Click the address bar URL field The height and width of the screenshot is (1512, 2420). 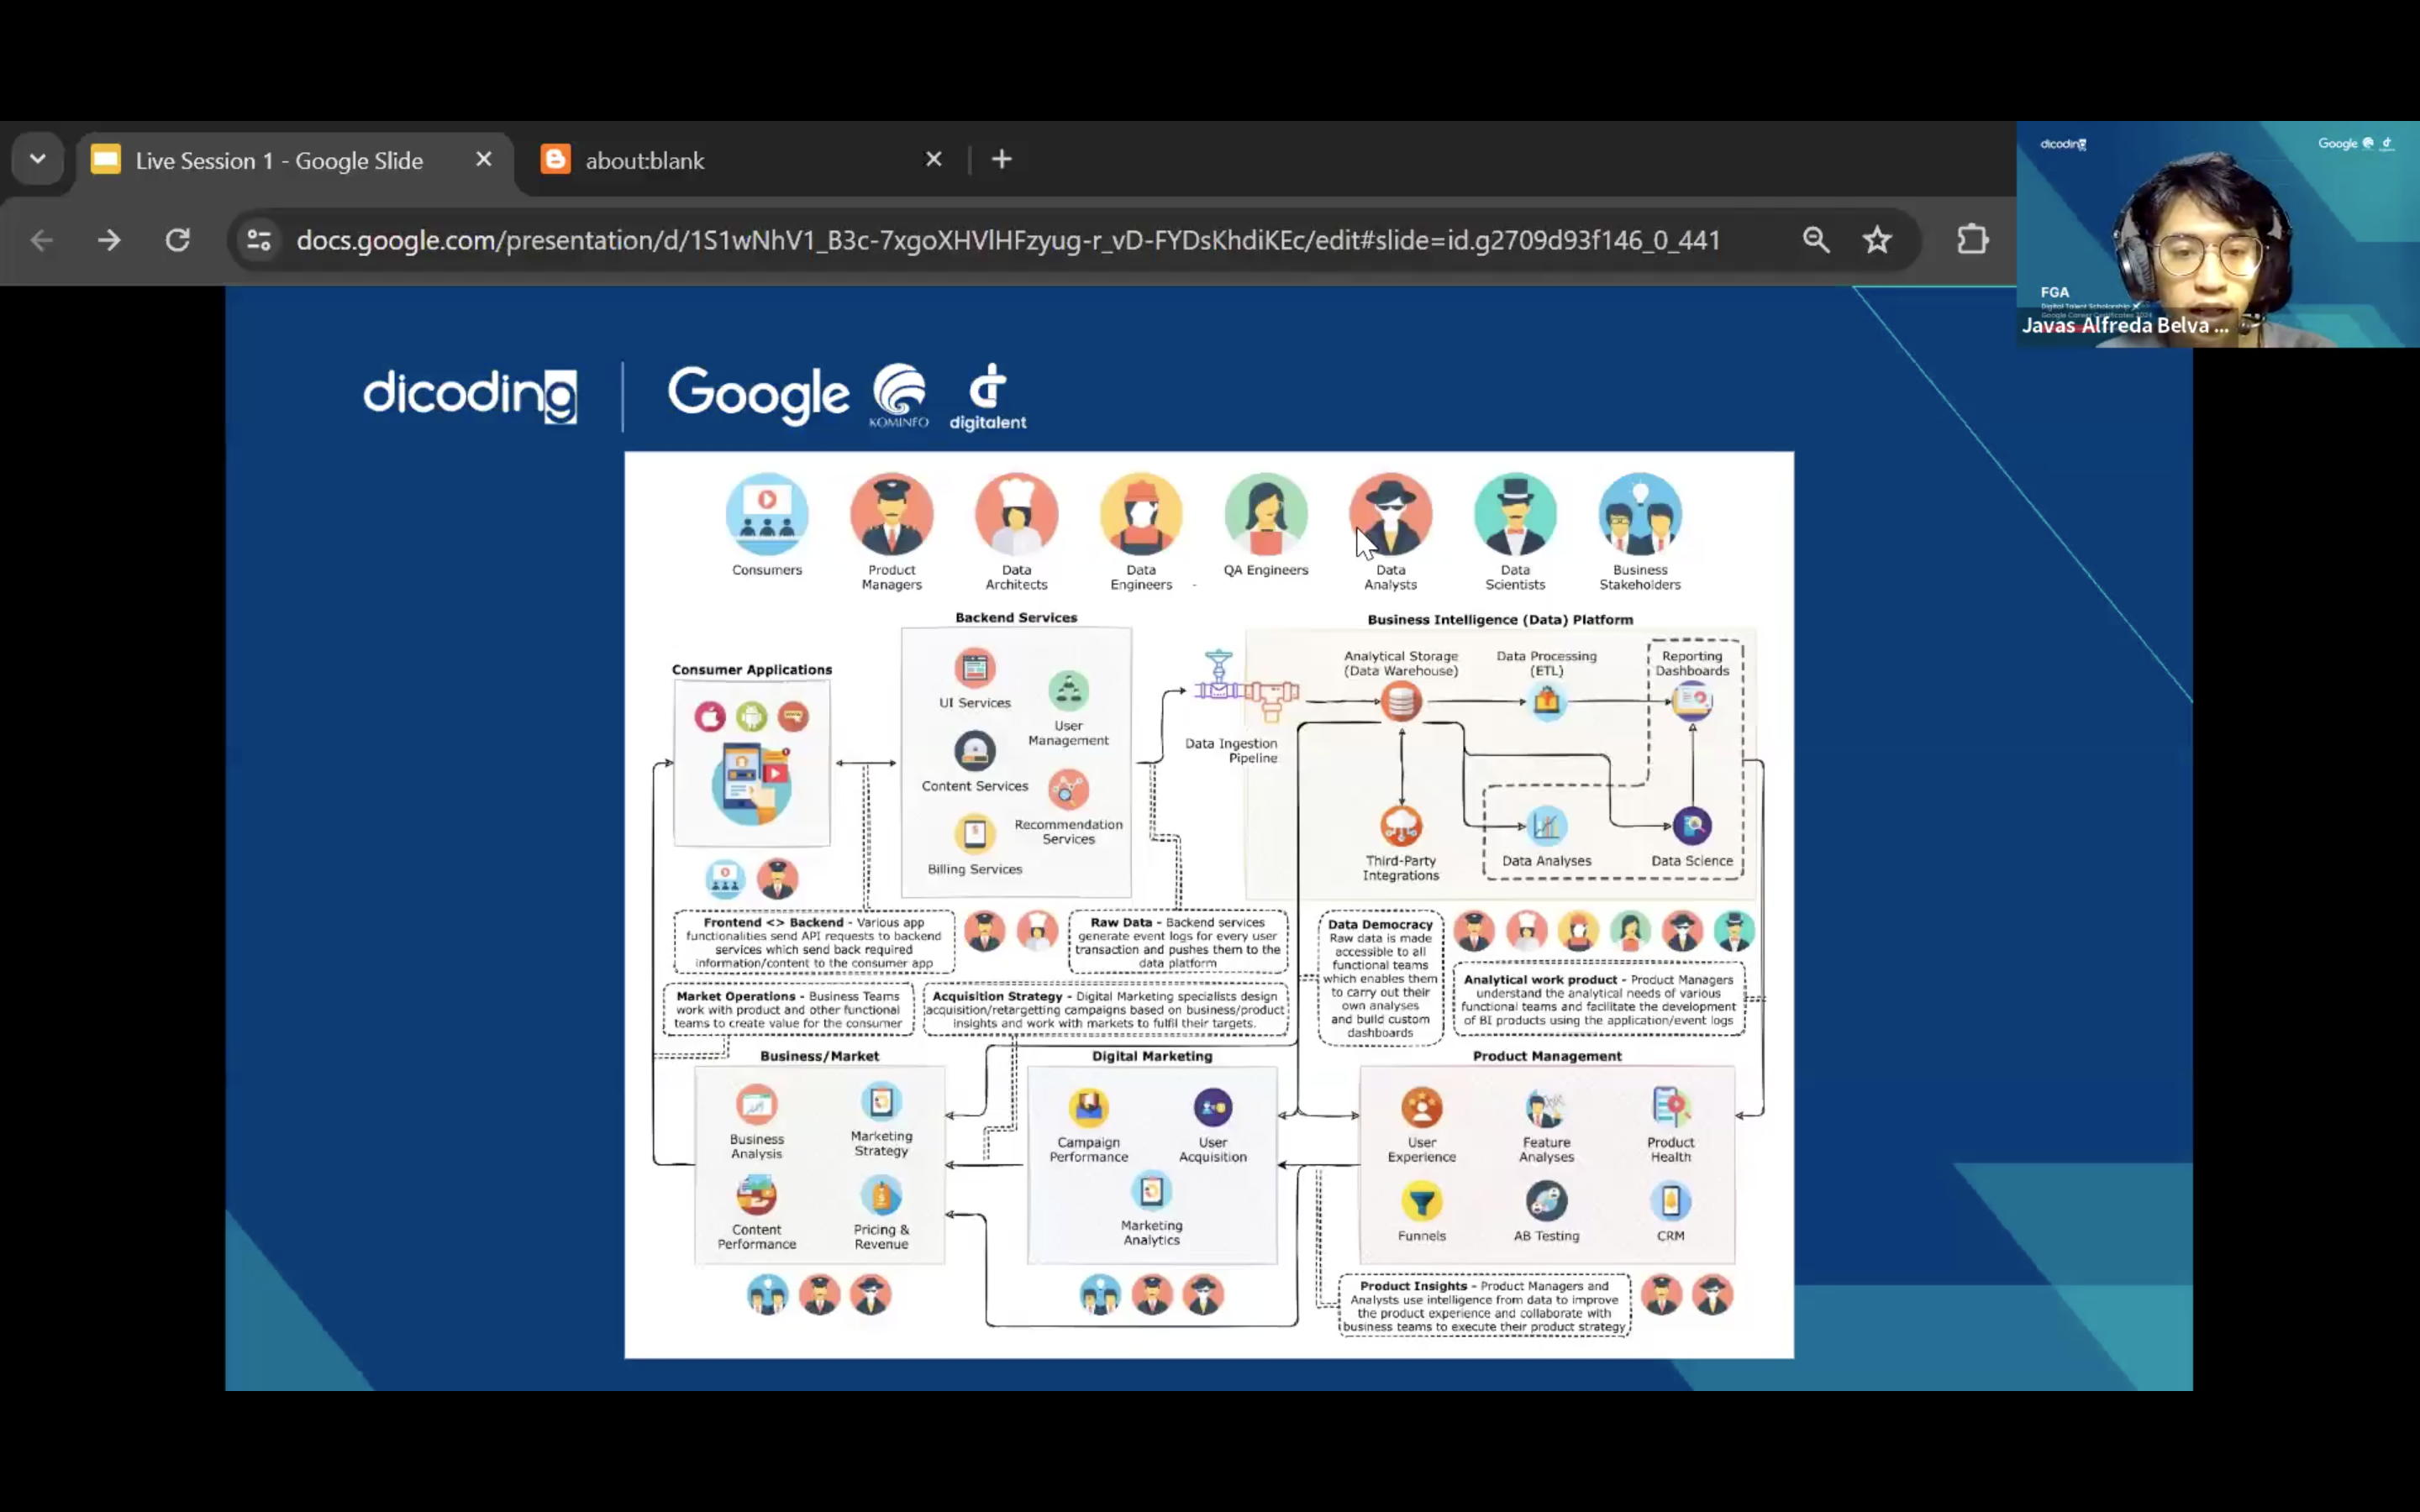(x=1008, y=240)
